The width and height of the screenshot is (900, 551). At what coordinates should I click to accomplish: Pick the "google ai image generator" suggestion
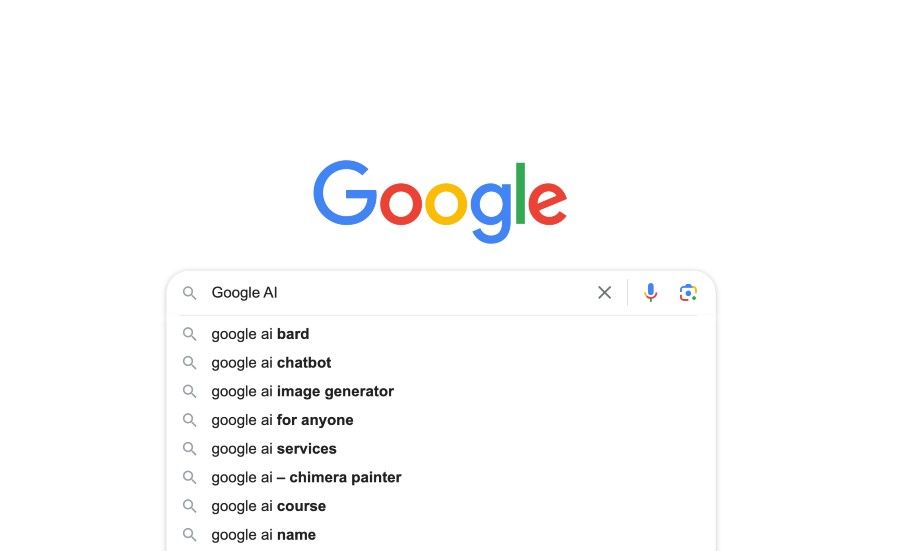coord(302,391)
